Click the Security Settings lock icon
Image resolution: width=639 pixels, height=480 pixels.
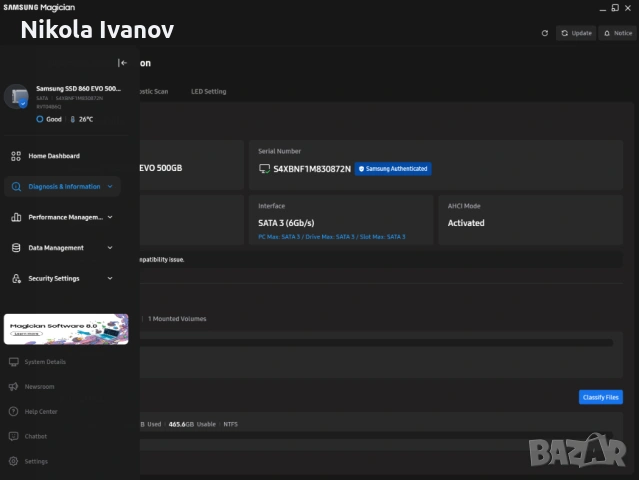[15, 279]
